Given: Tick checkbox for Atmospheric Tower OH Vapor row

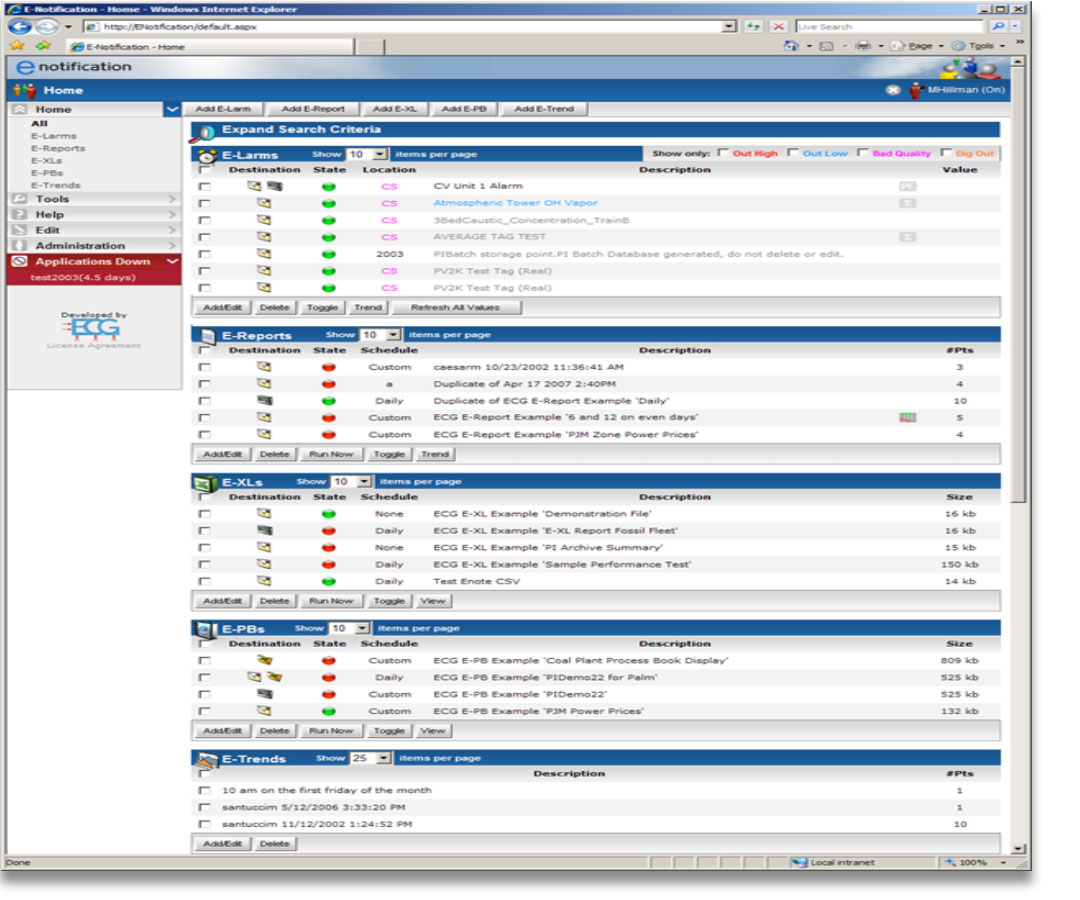Looking at the screenshot, I should (205, 203).
